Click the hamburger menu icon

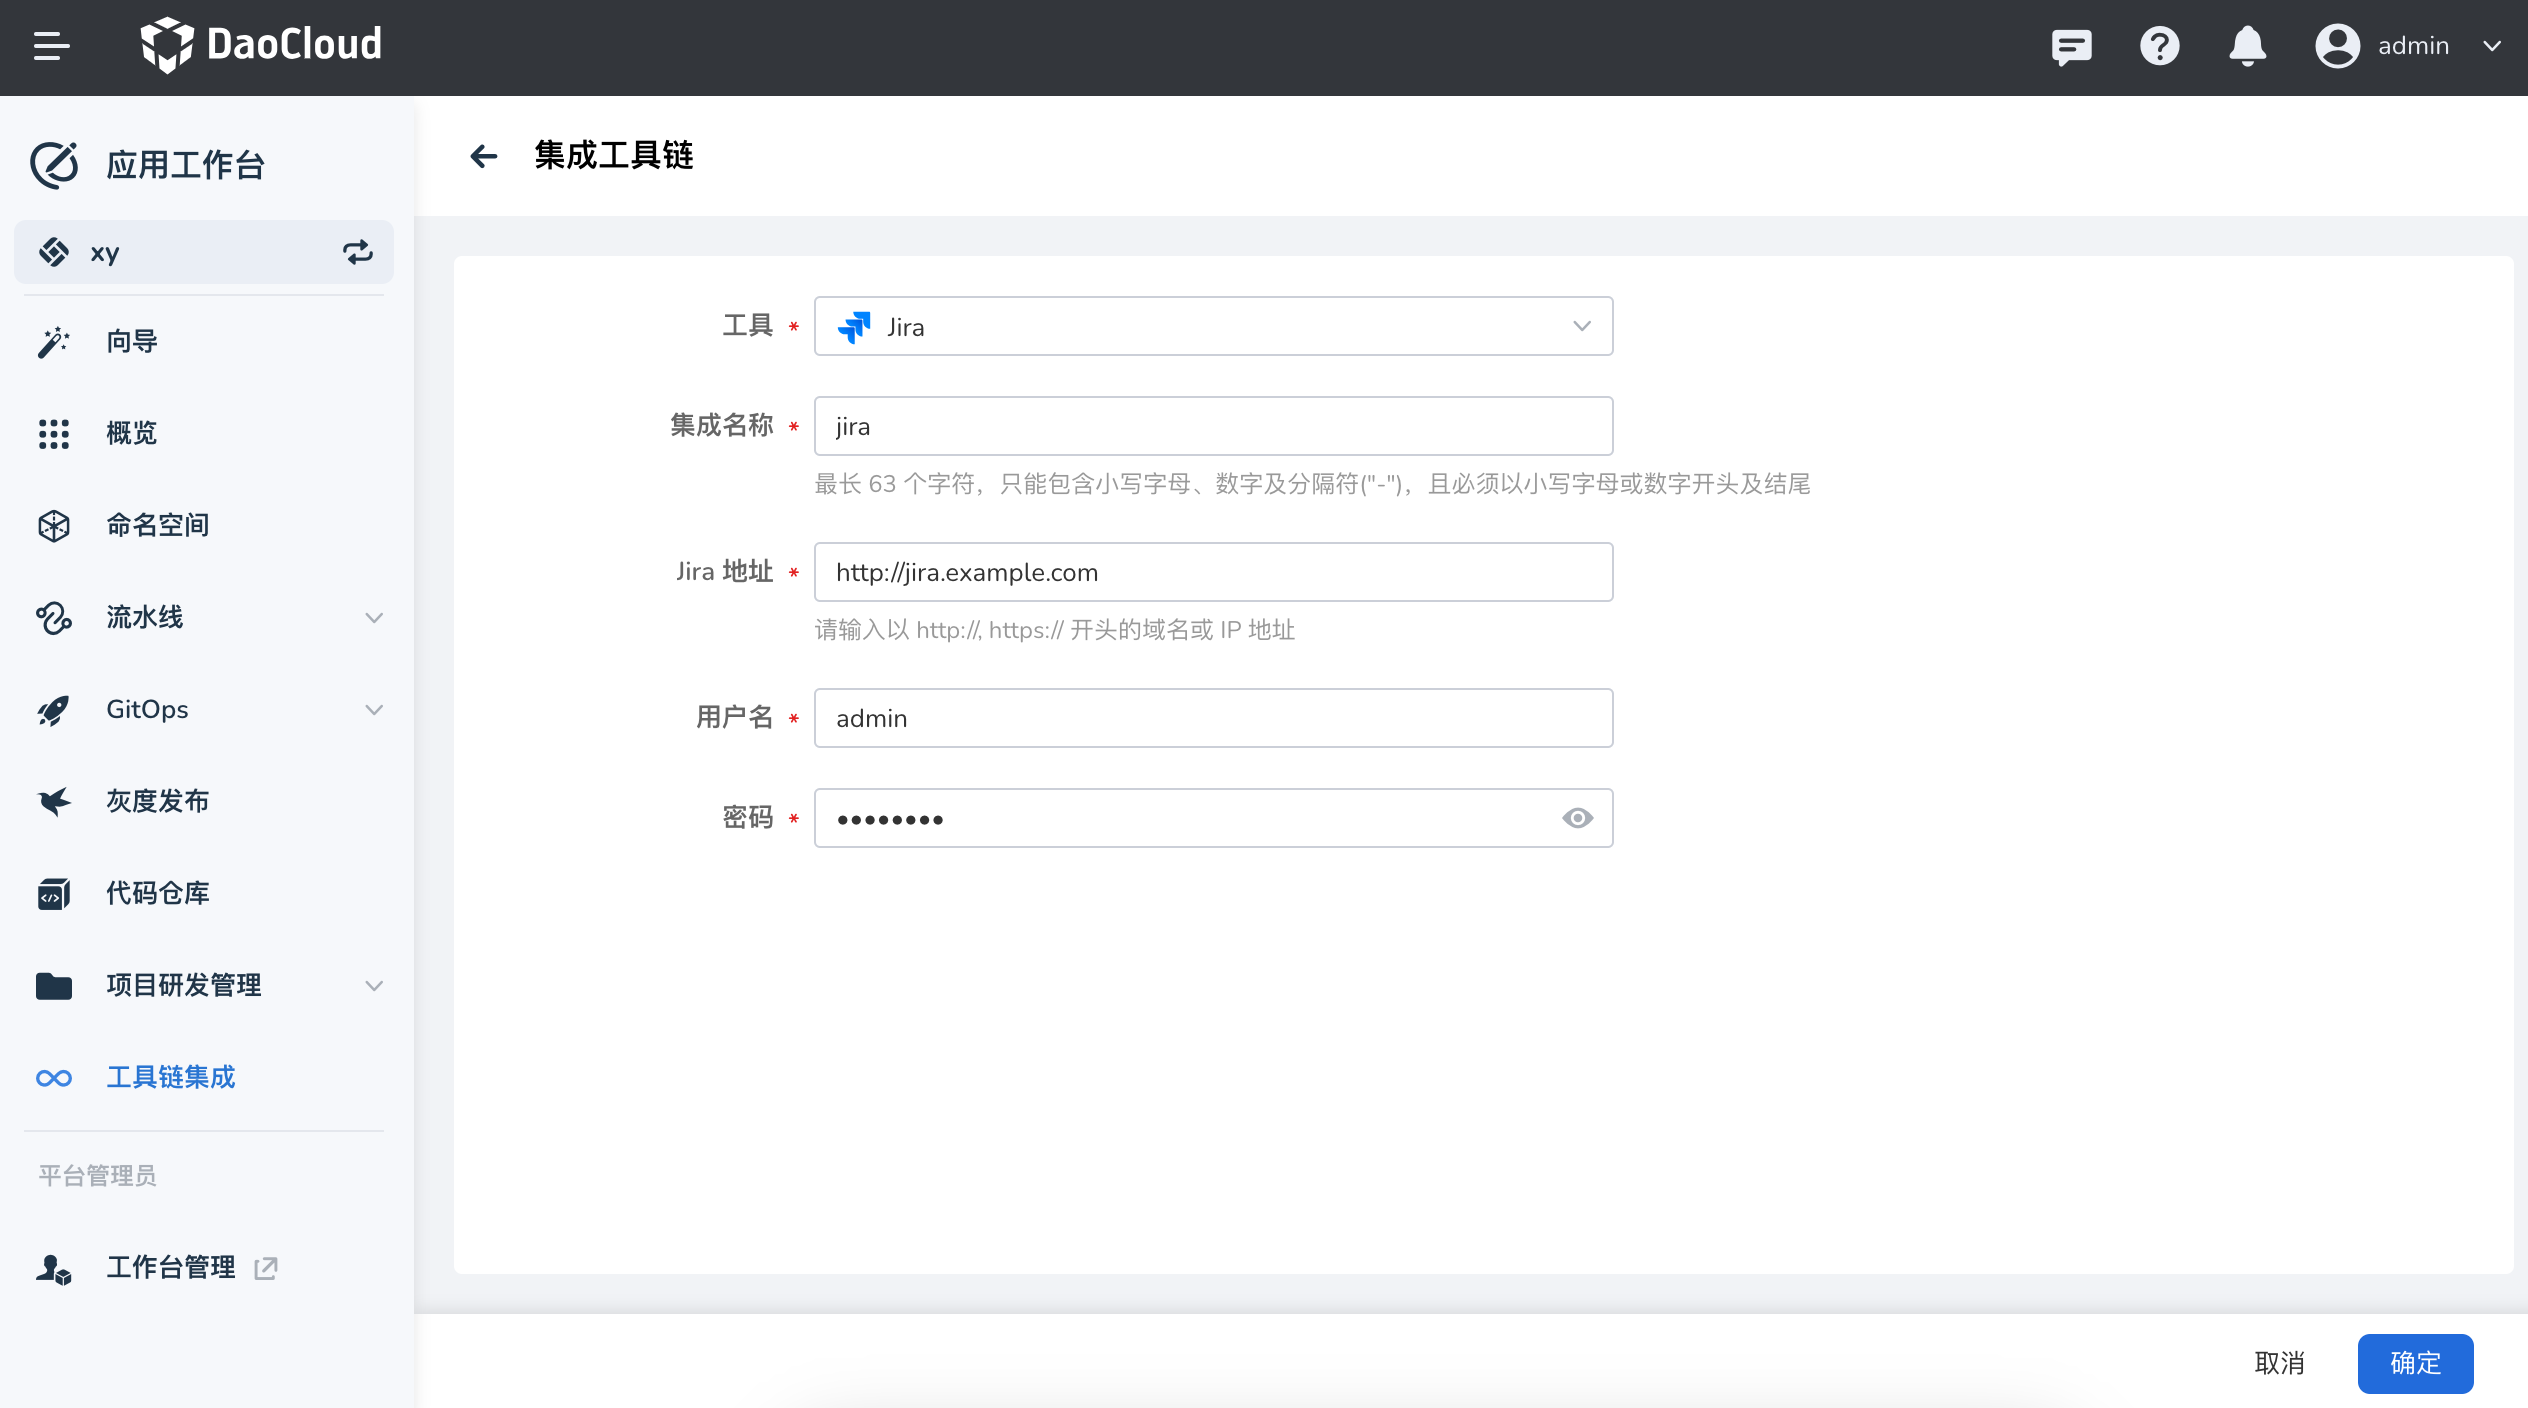pos(51,46)
